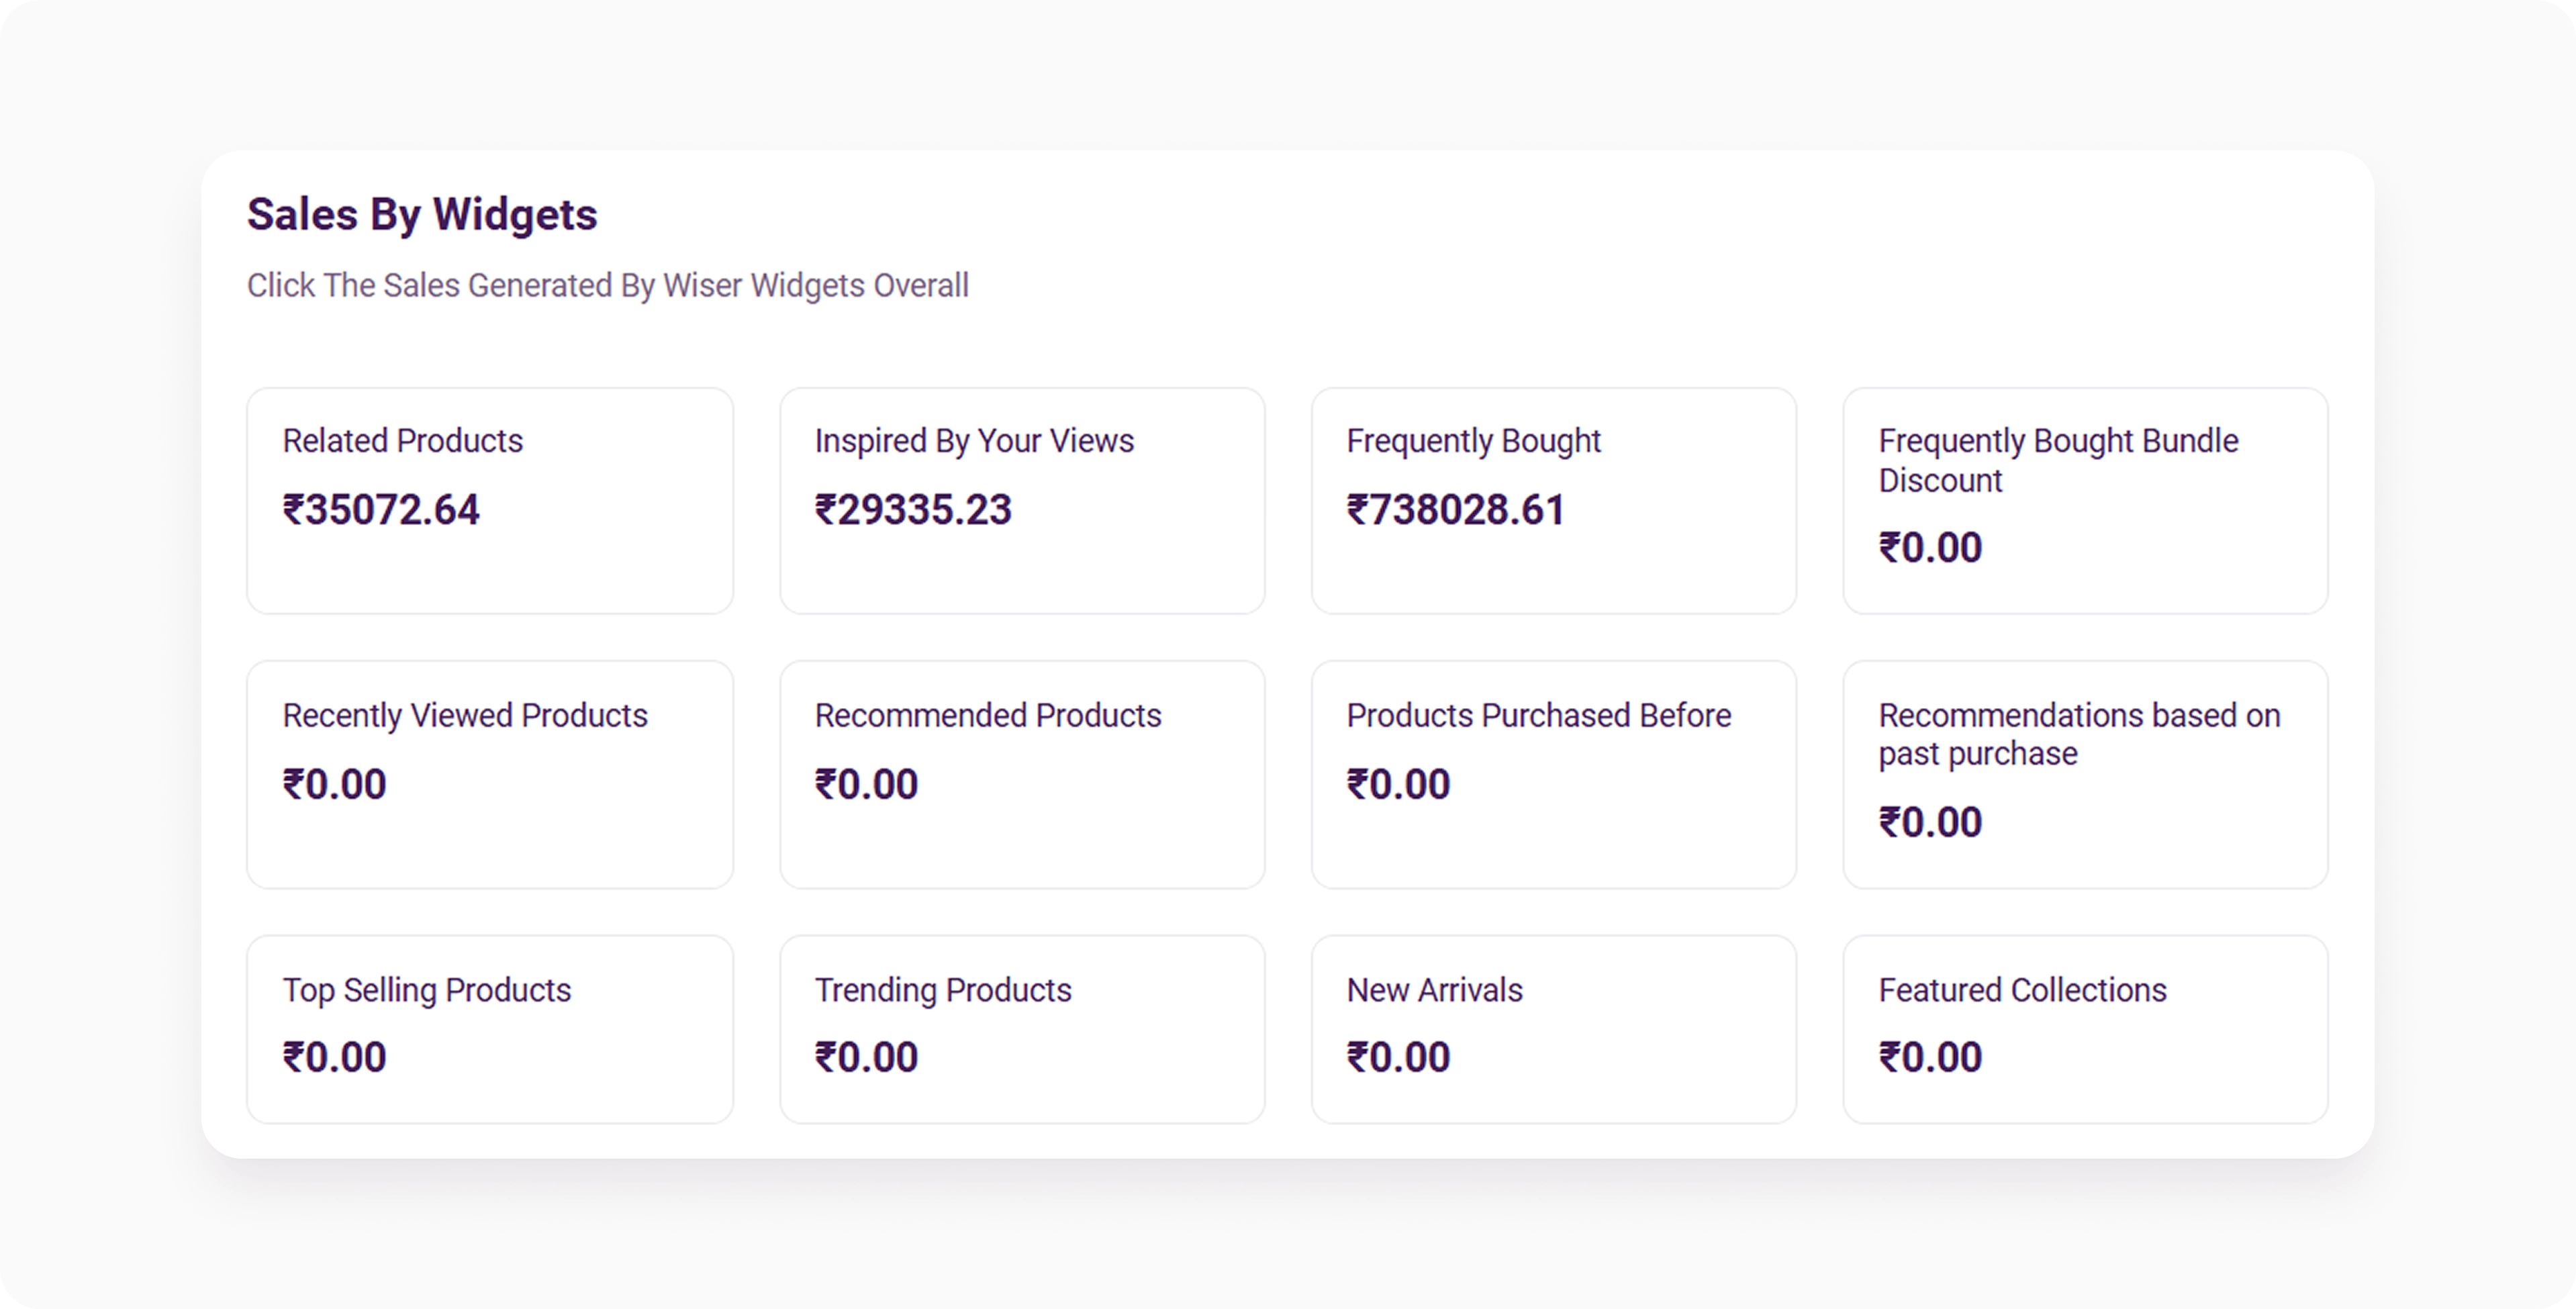Open Frequently Bought Bundle Discount card
This screenshot has height=1309, width=2576.
coord(2086,501)
